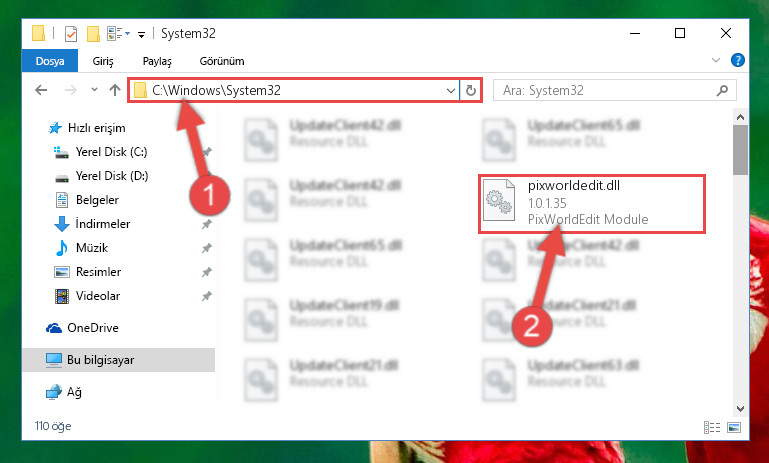The image size is (769, 463).
Task: Click the search magnifier icon
Action: point(722,90)
